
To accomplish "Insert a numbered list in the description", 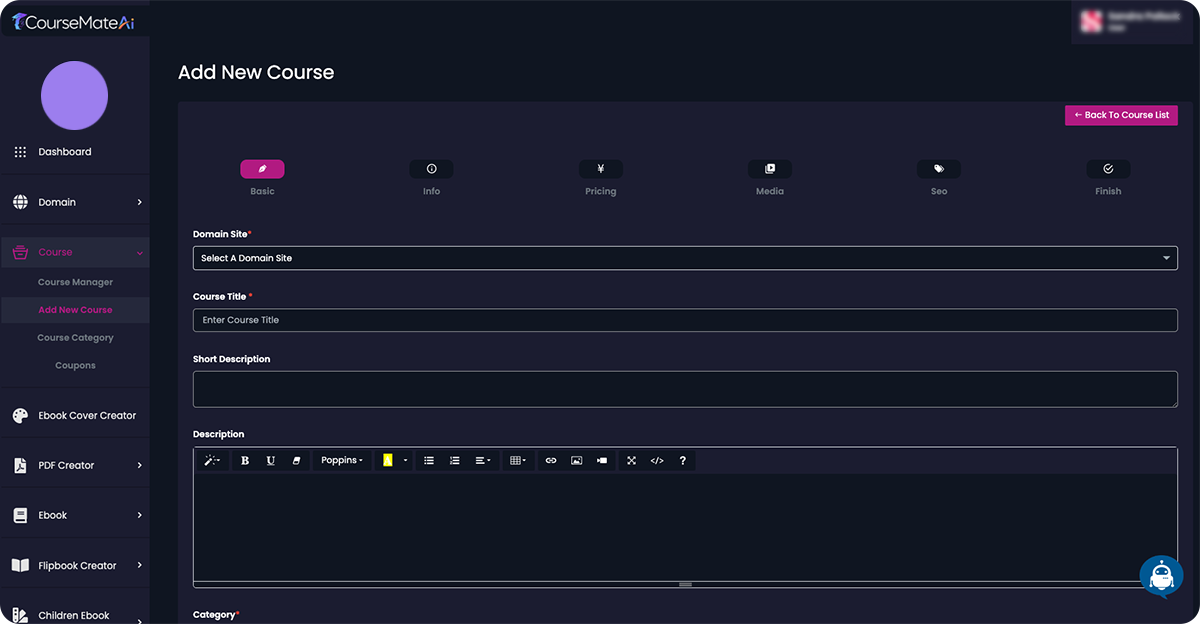I will (455, 460).
